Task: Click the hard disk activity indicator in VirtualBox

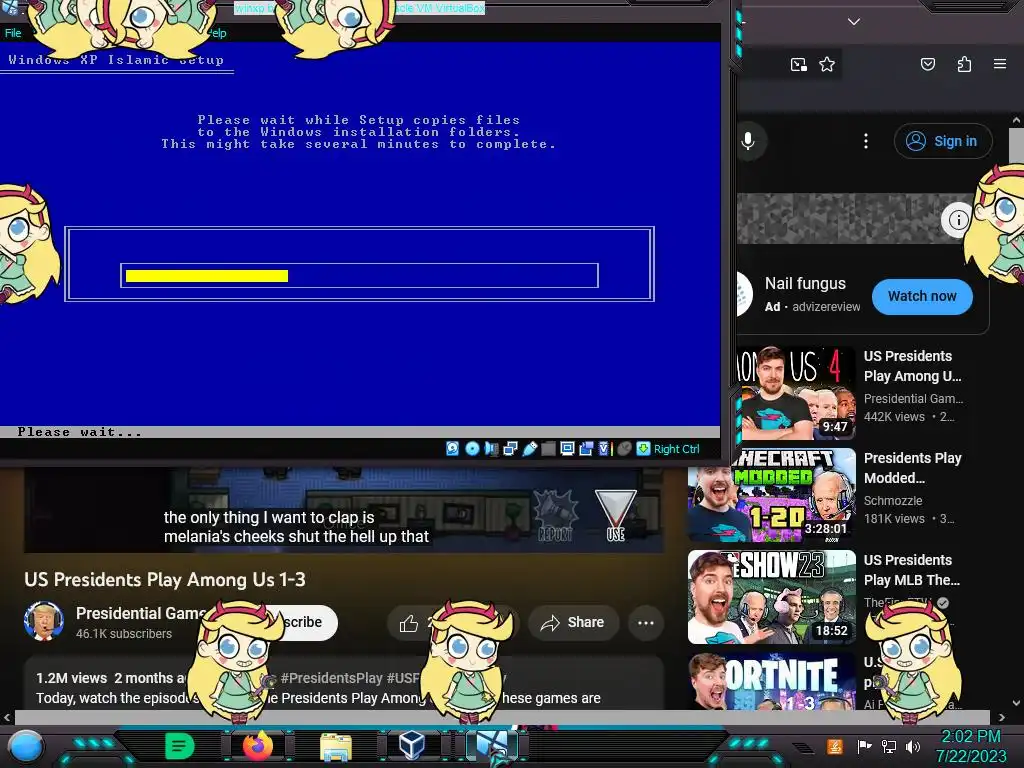Action: (453, 449)
